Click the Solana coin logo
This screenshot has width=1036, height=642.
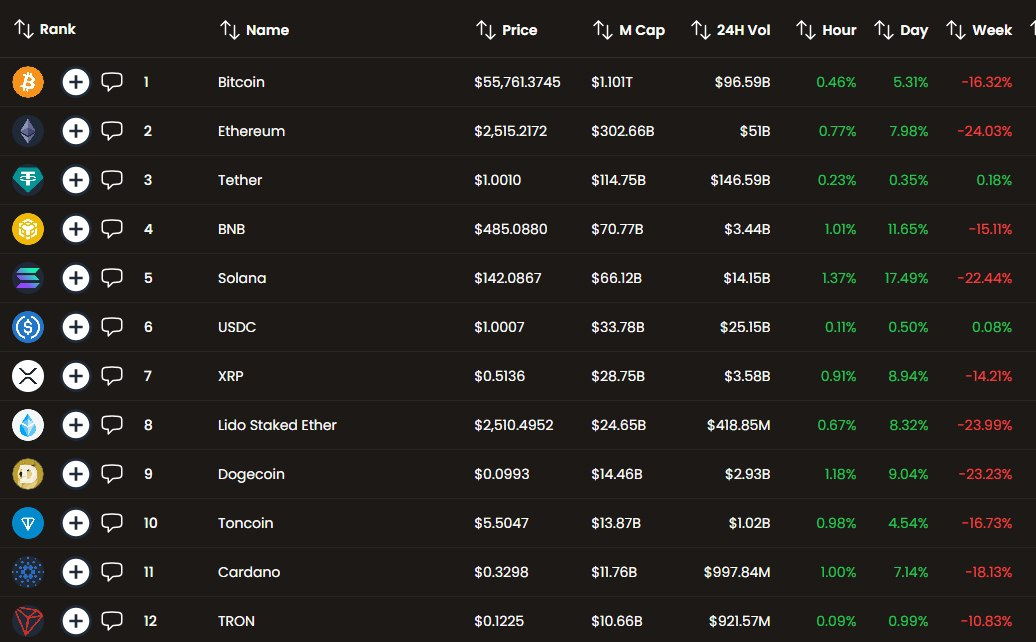pos(28,278)
